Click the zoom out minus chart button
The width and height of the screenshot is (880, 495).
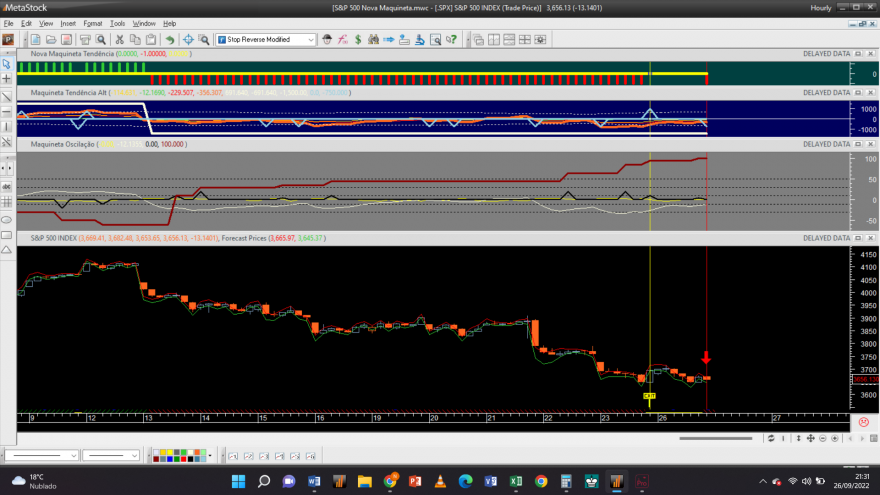pyautogui.click(x=823, y=438)
